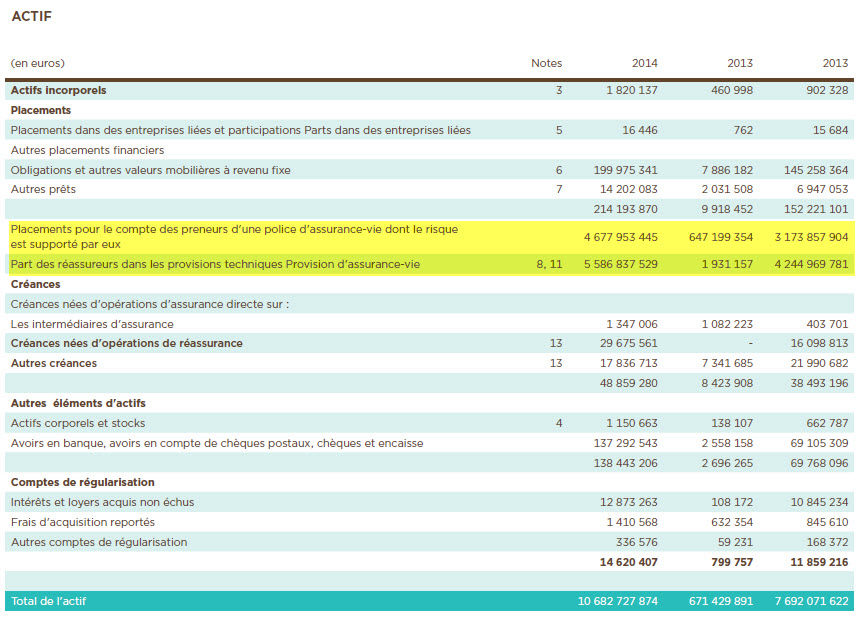Click value 16 098 813
Screen dimensions: 866x624
819,343
